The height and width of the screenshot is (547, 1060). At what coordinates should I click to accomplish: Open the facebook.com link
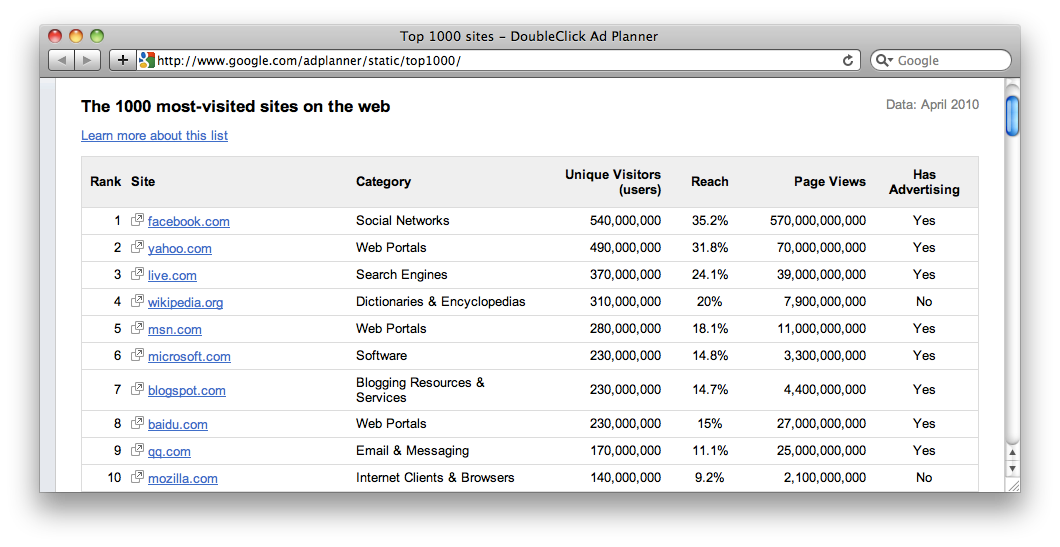click(189, 221)
